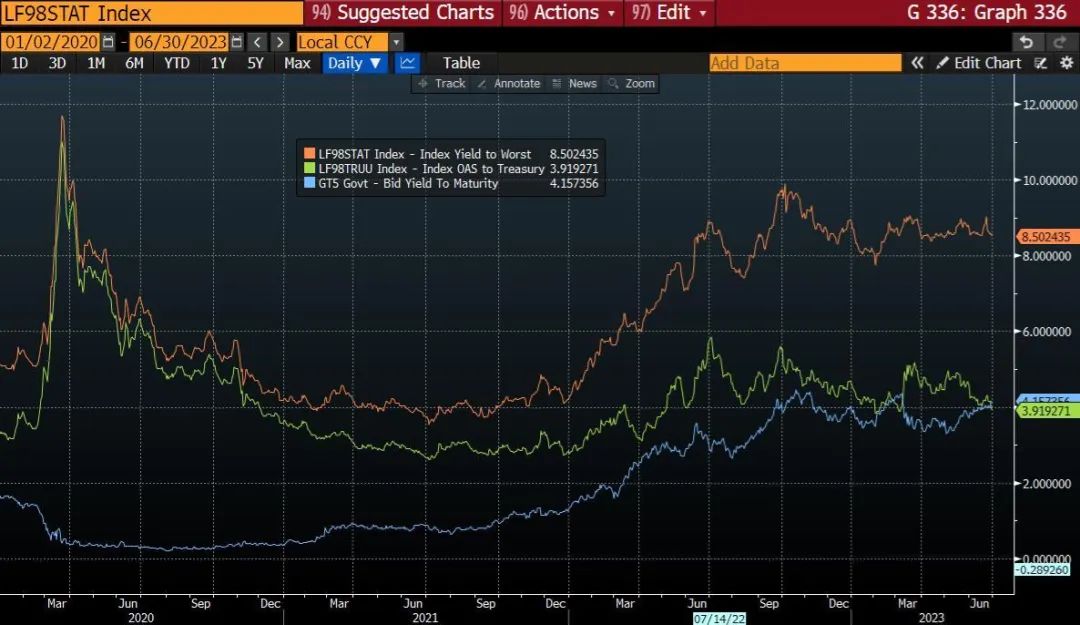Expand the Daily periodicity dropdown

point(355,63)
